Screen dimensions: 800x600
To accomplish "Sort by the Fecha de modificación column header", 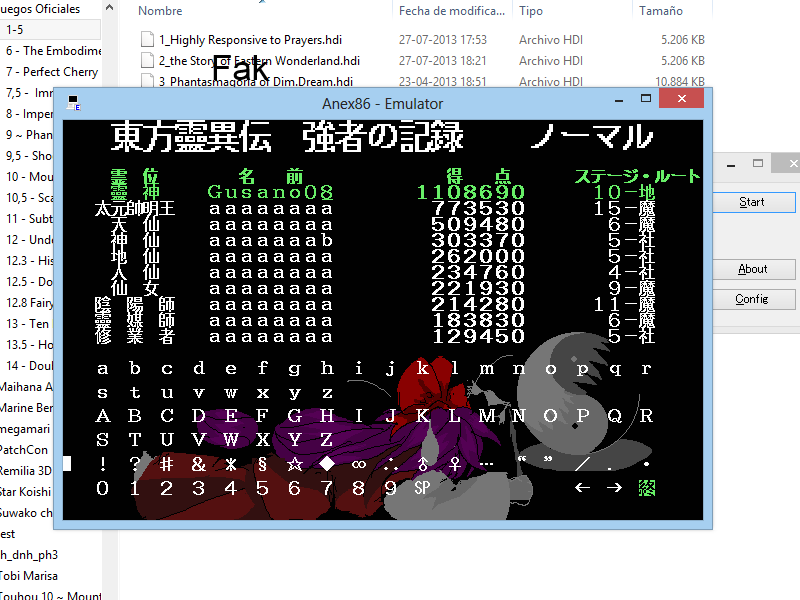I will [x=452, y=11].
